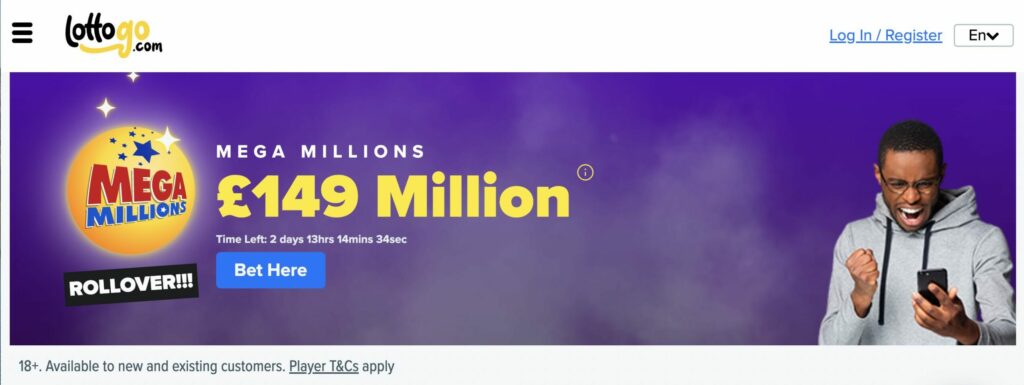This screenshot has width=1024, height=385.
Task: Click the small sparkle star atop the banner
Action: [x=133, y=76]
